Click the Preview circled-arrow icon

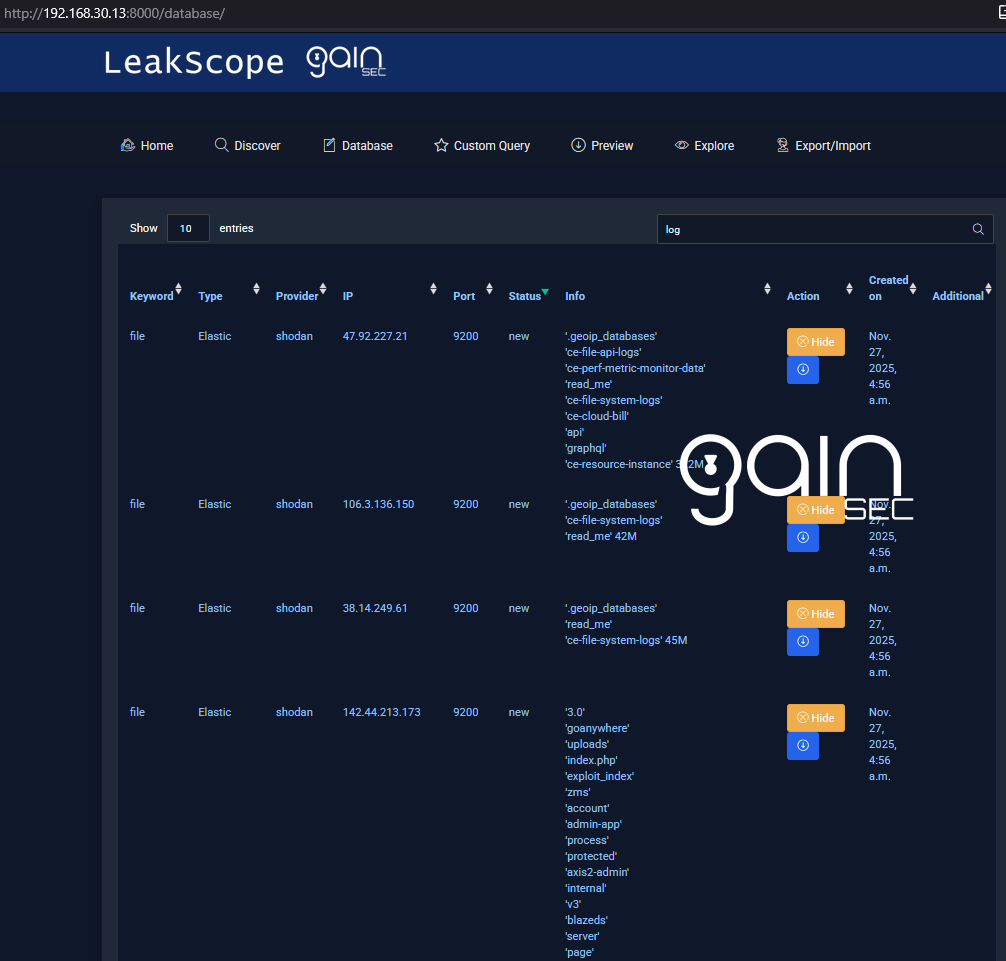578,145
